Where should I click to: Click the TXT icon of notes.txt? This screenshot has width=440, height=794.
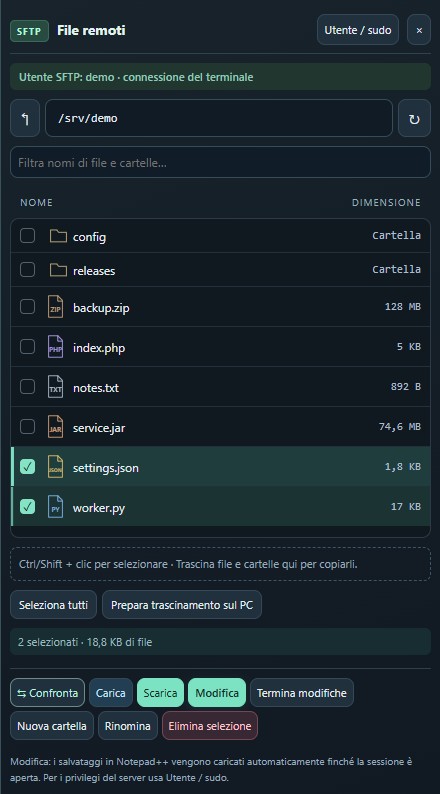[x=55, y=387]
